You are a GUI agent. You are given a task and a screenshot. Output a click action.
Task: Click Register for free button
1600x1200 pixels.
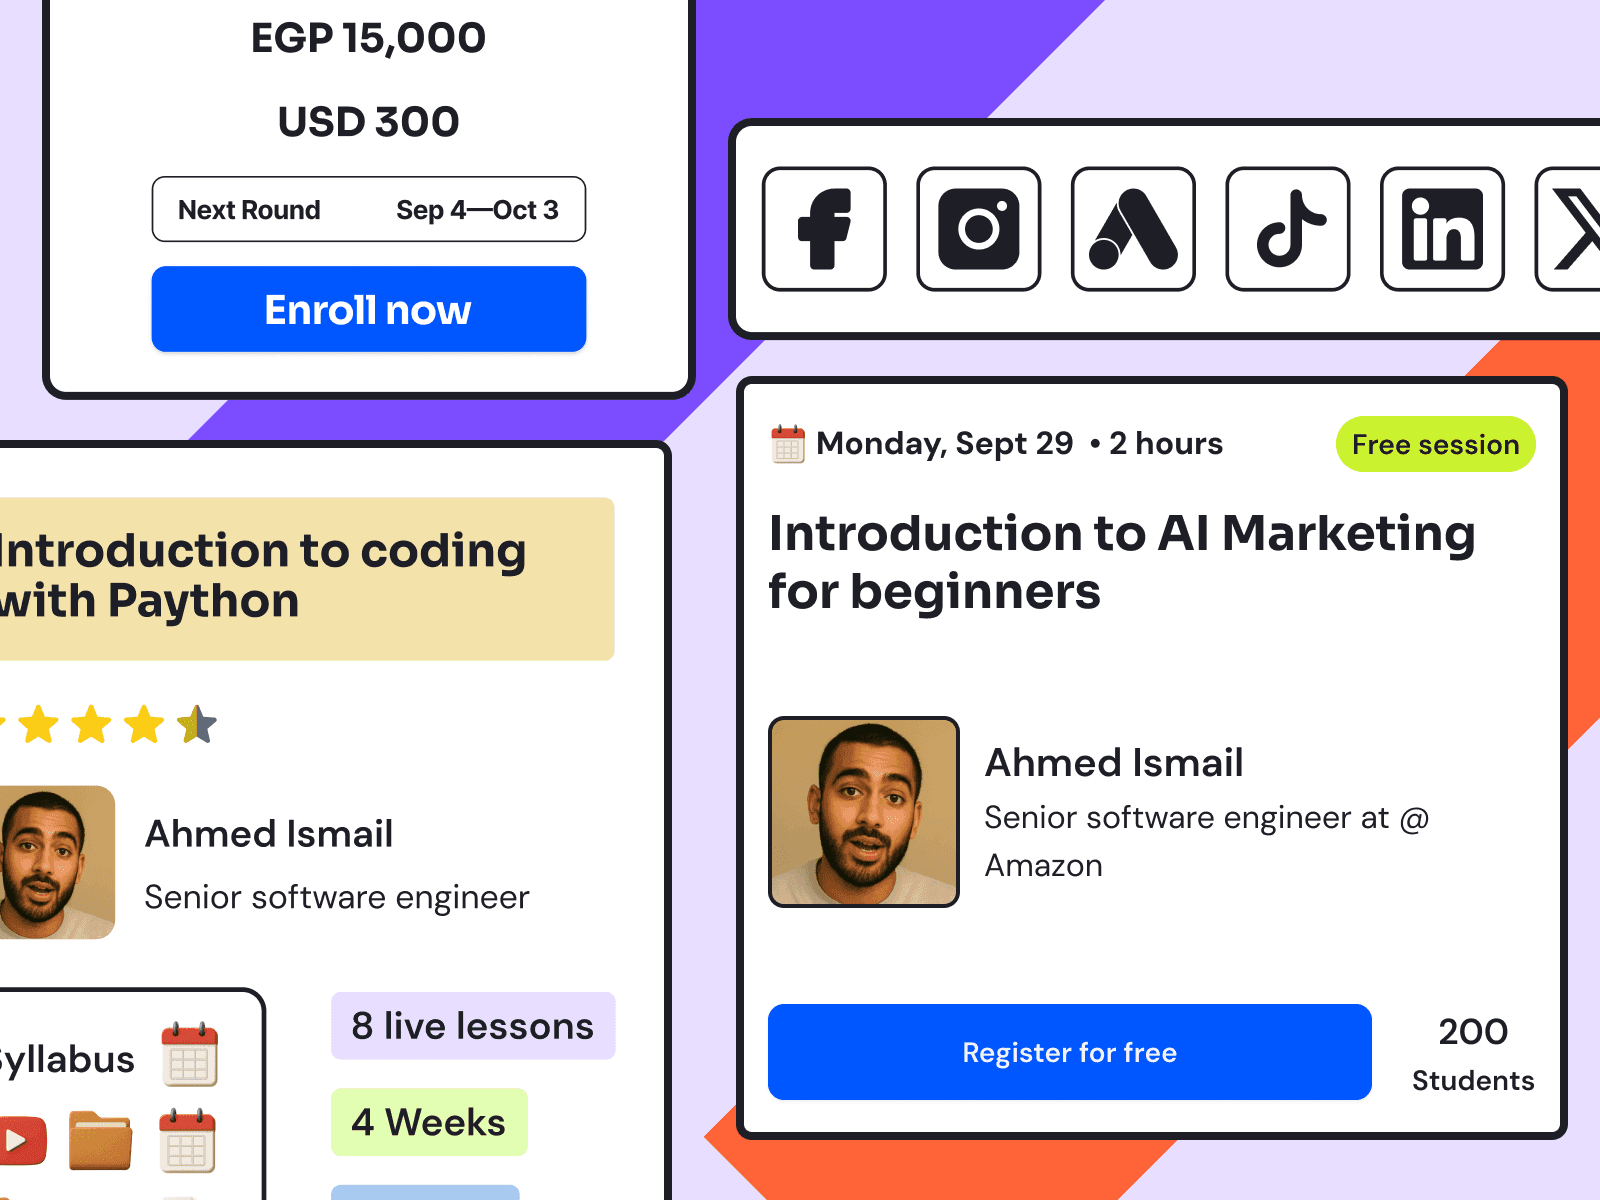[x=1070, y=1052]
